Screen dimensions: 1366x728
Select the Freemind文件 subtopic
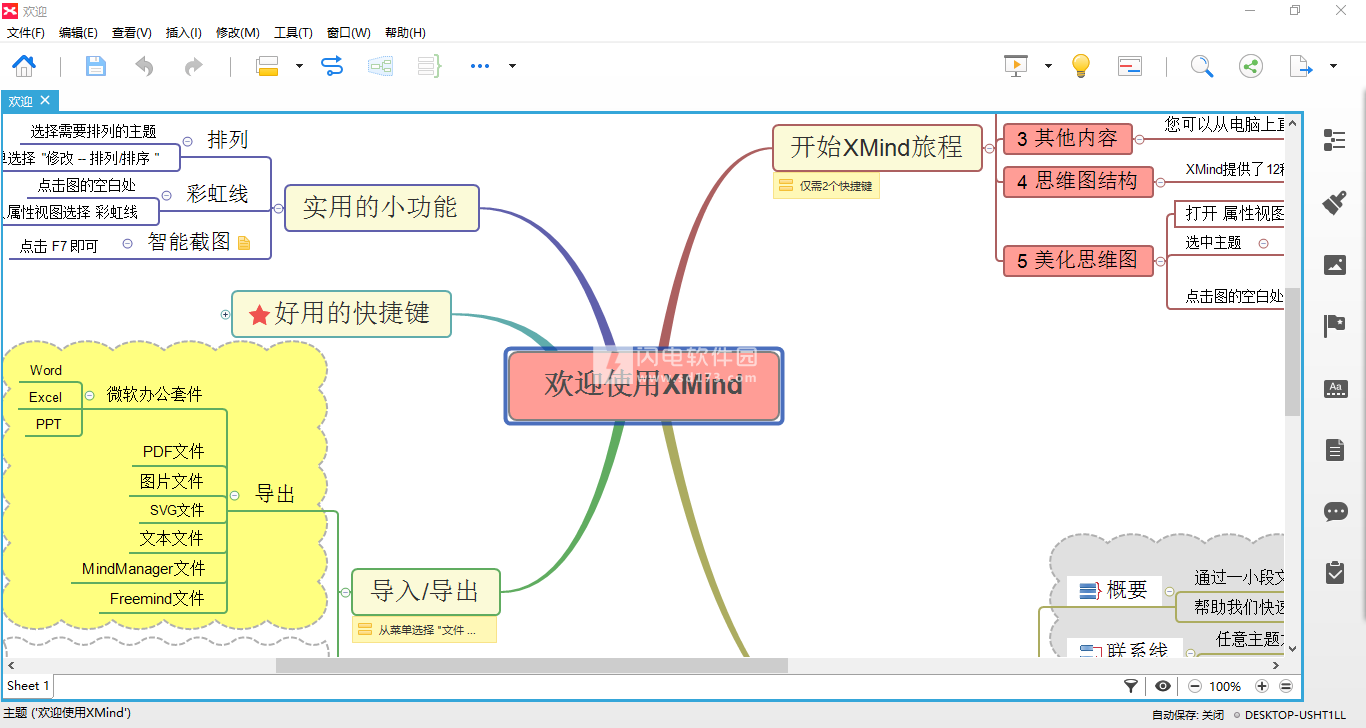pos(157,598)
